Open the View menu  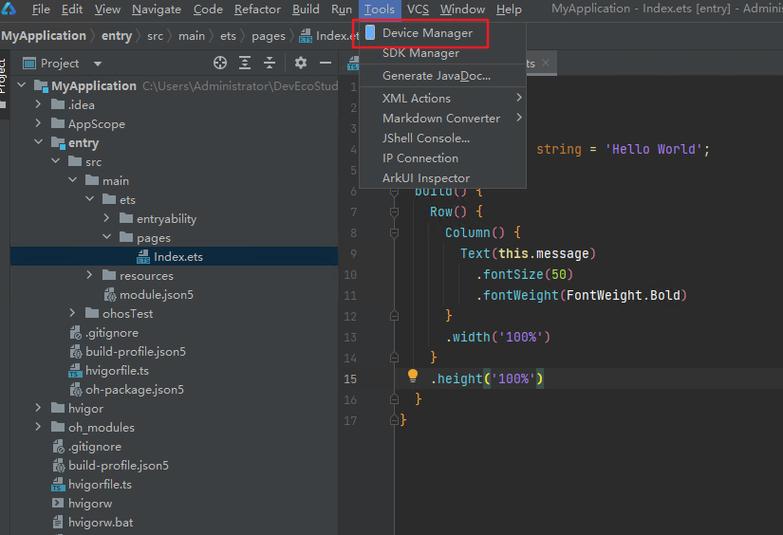(107, 9)
